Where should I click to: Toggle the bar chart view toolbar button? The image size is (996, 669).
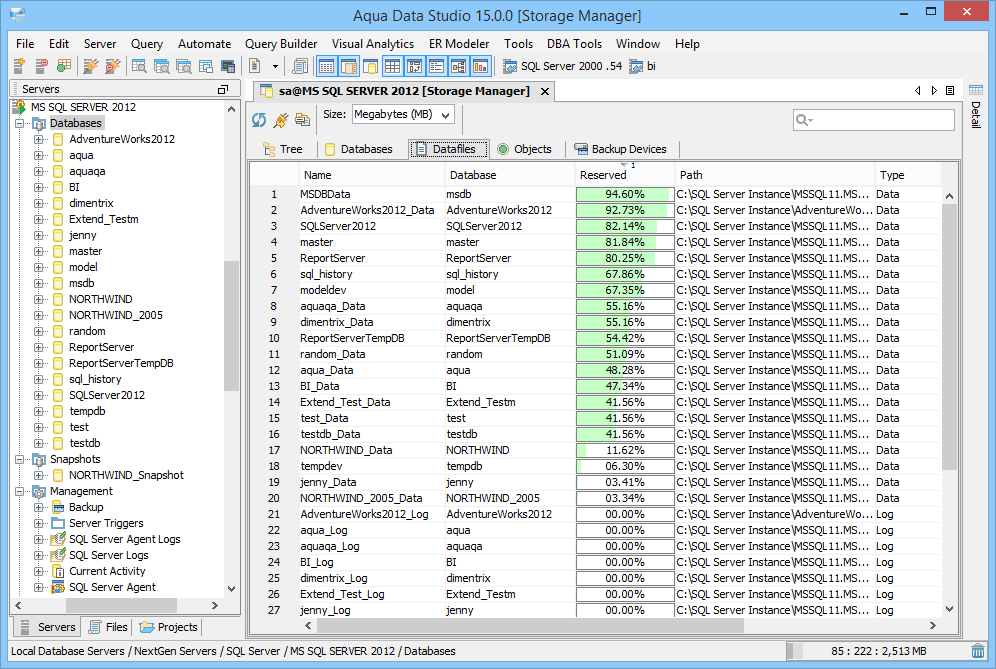(x=481, y=66)
